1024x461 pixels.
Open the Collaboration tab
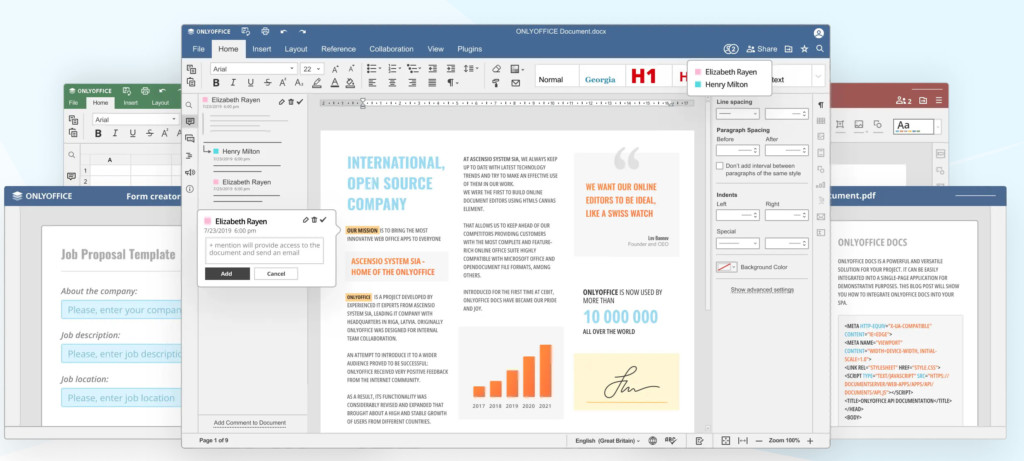[x=391, y=48]
